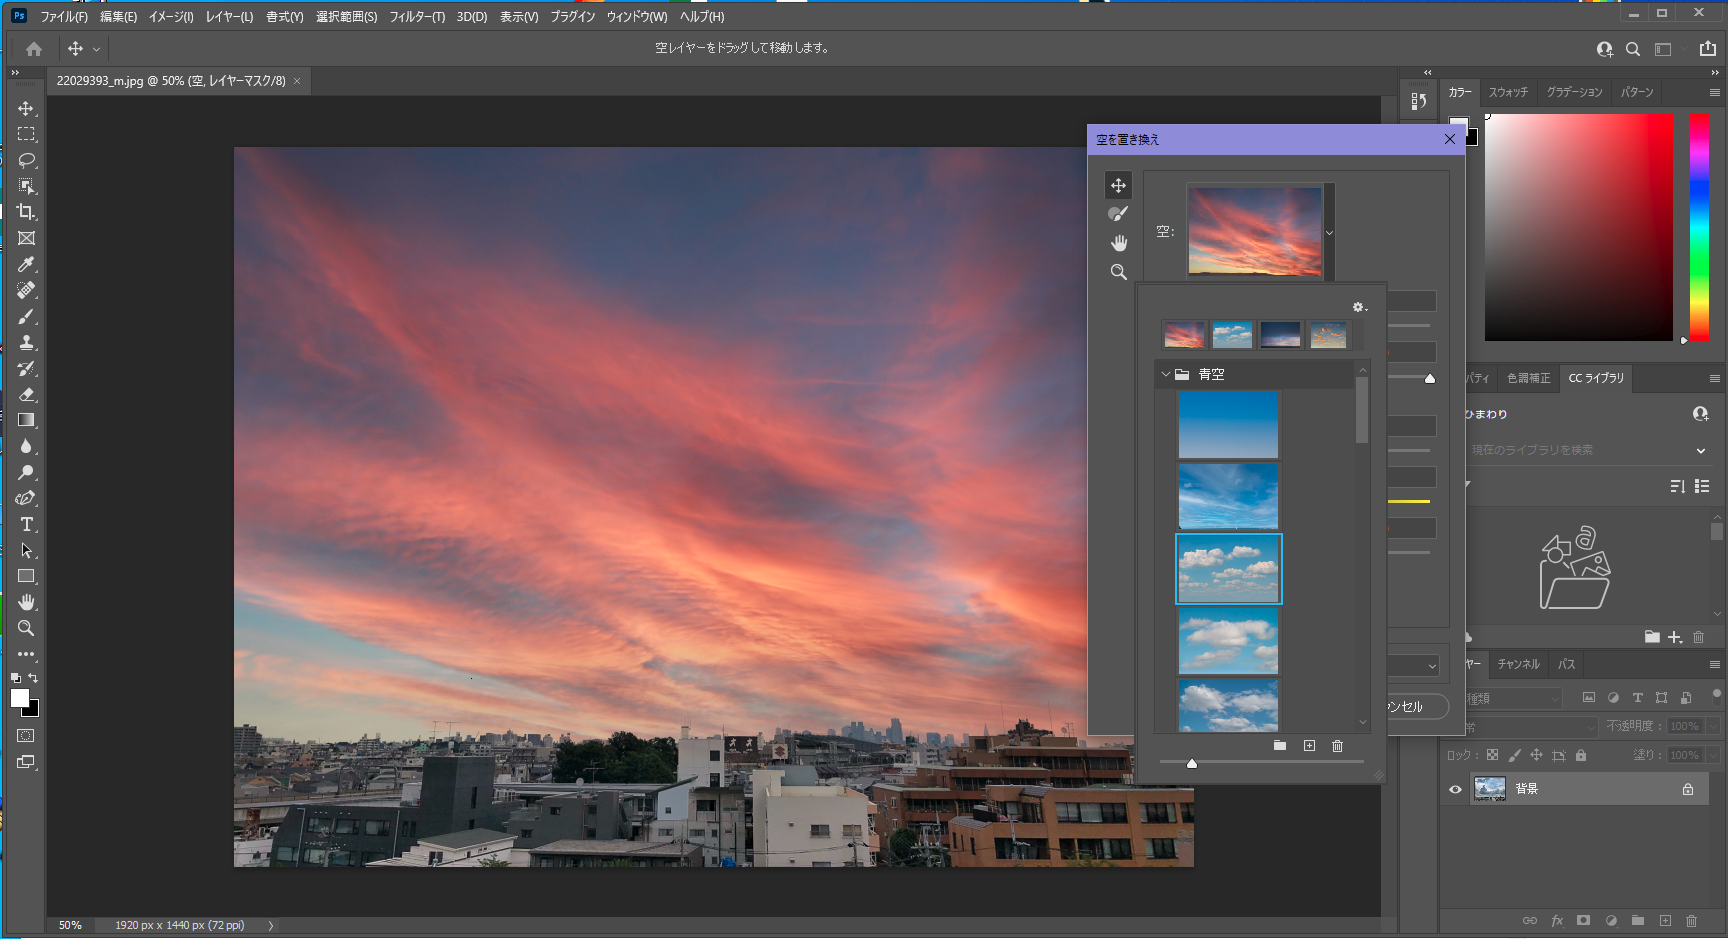
Task: Delete sky preset with trash icon
Action: [x=1337, y=746]
